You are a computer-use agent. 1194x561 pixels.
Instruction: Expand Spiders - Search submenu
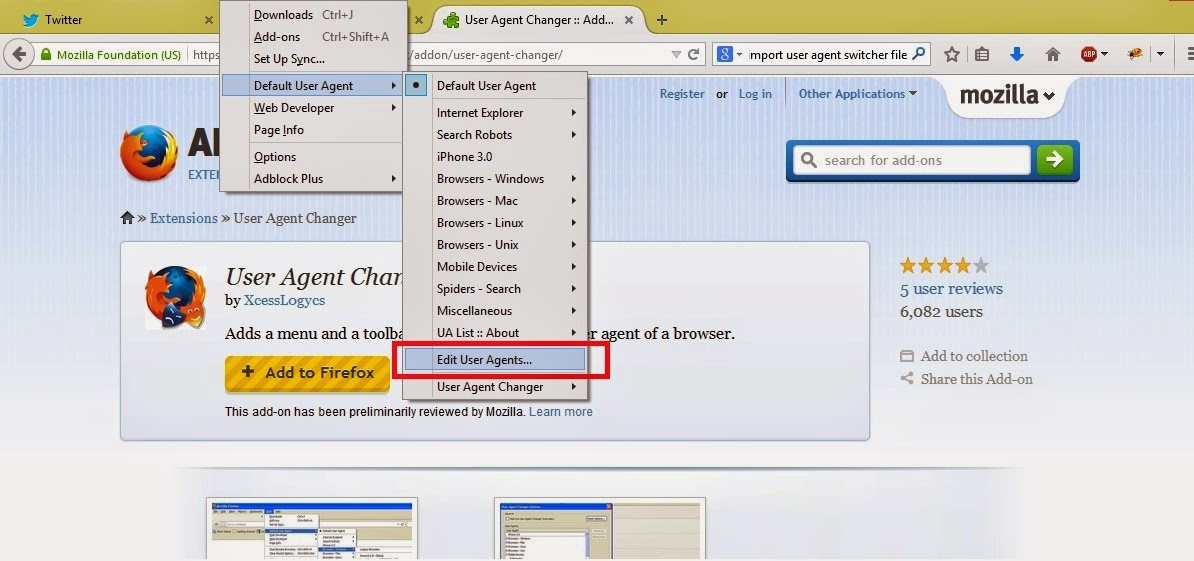[x=495, y=289]
